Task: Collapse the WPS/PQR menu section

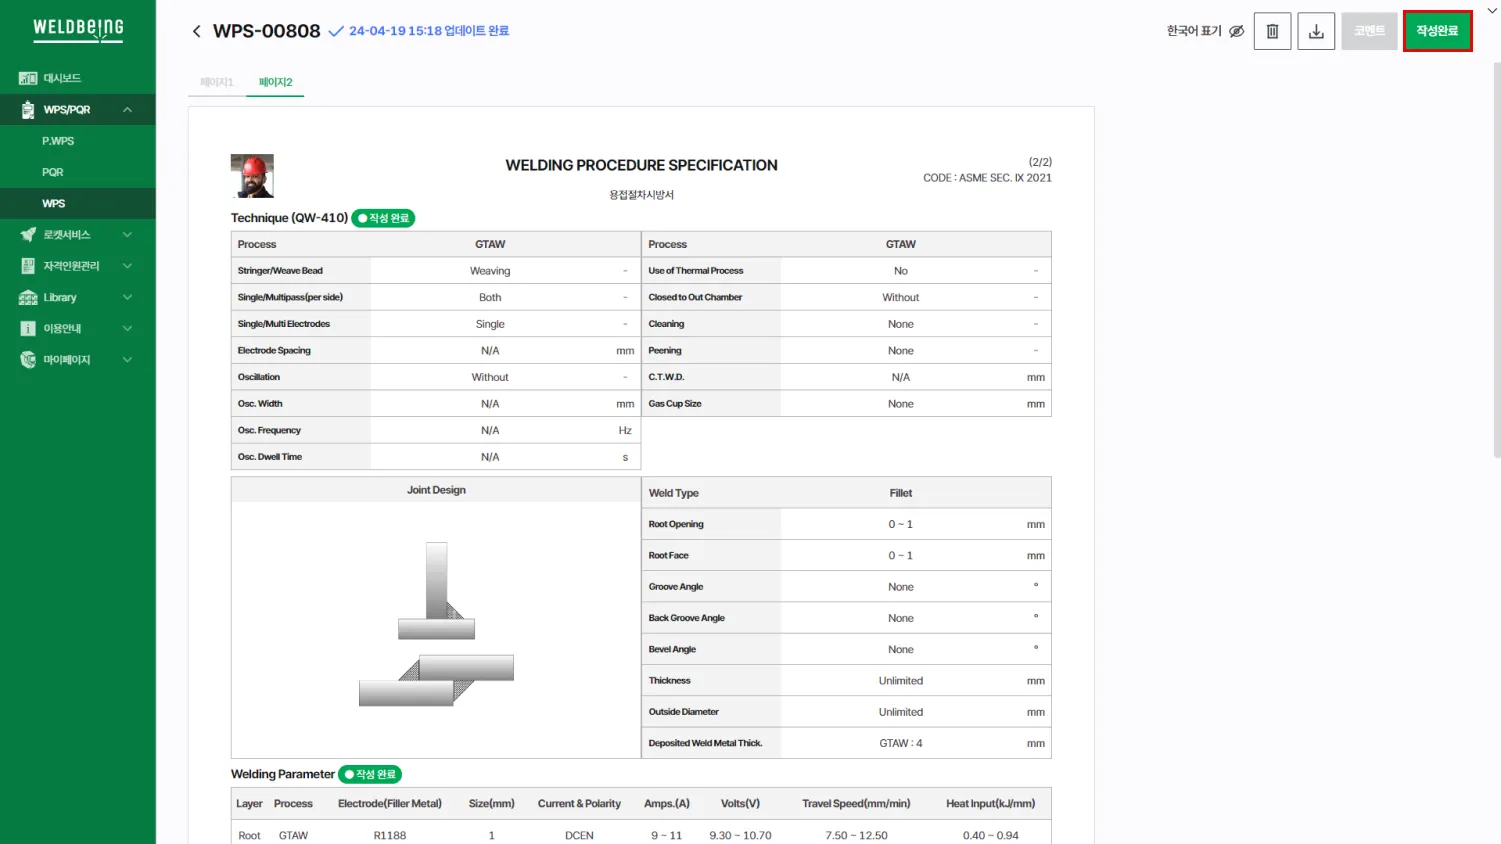Action: point(127,110)
